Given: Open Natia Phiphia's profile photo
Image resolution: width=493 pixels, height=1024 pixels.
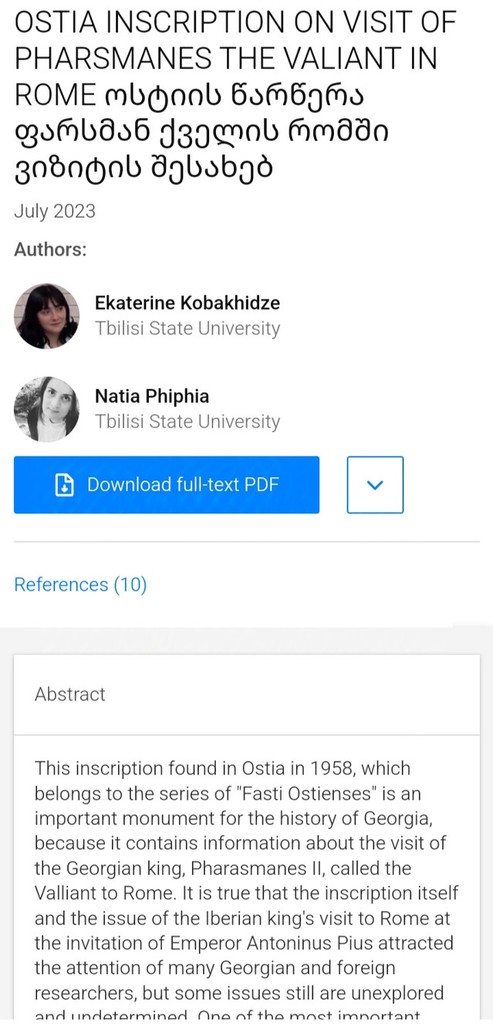Looking at the screenshot, I should coord(47,409).
